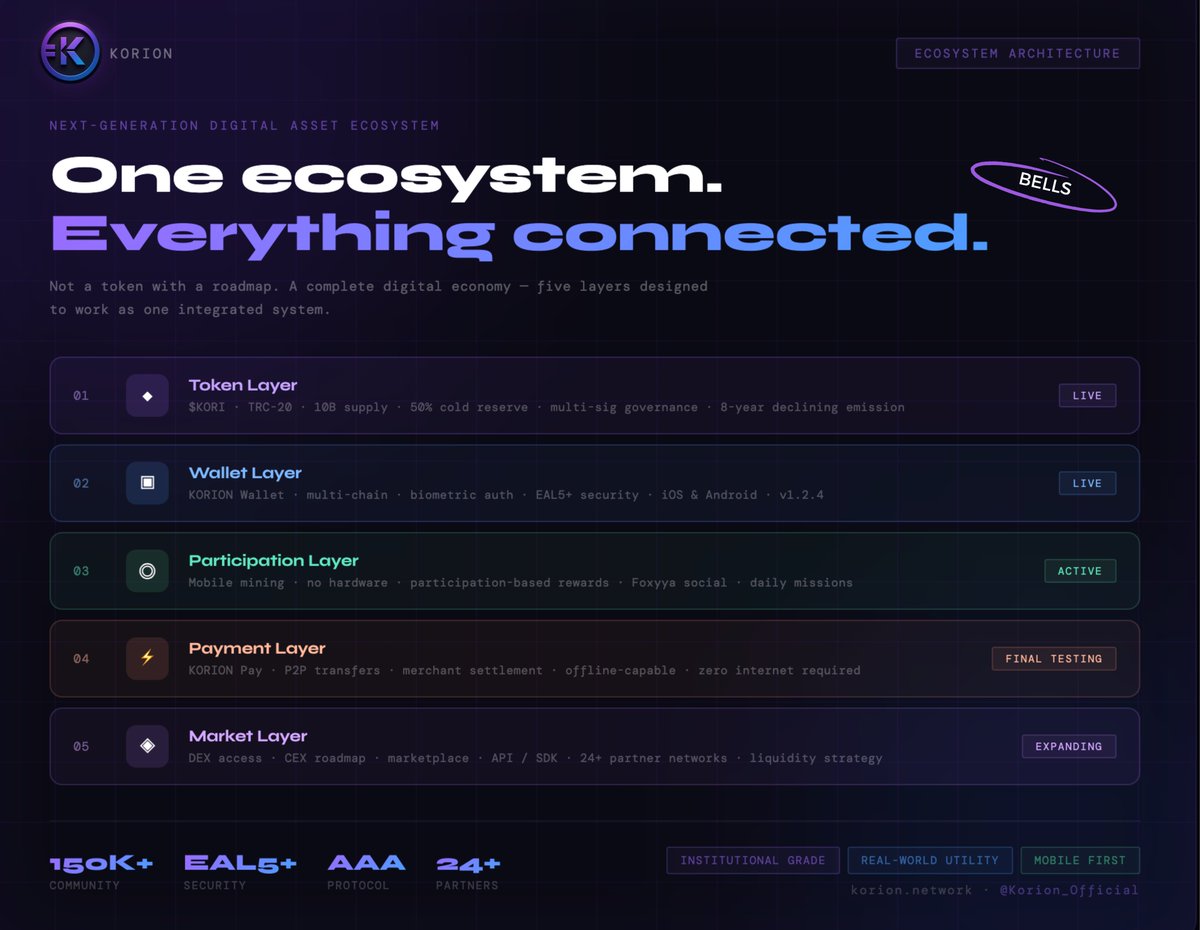Click the Mobile mining description line
This screenshot has width=1200, height=930.
[x=520, y=582]
